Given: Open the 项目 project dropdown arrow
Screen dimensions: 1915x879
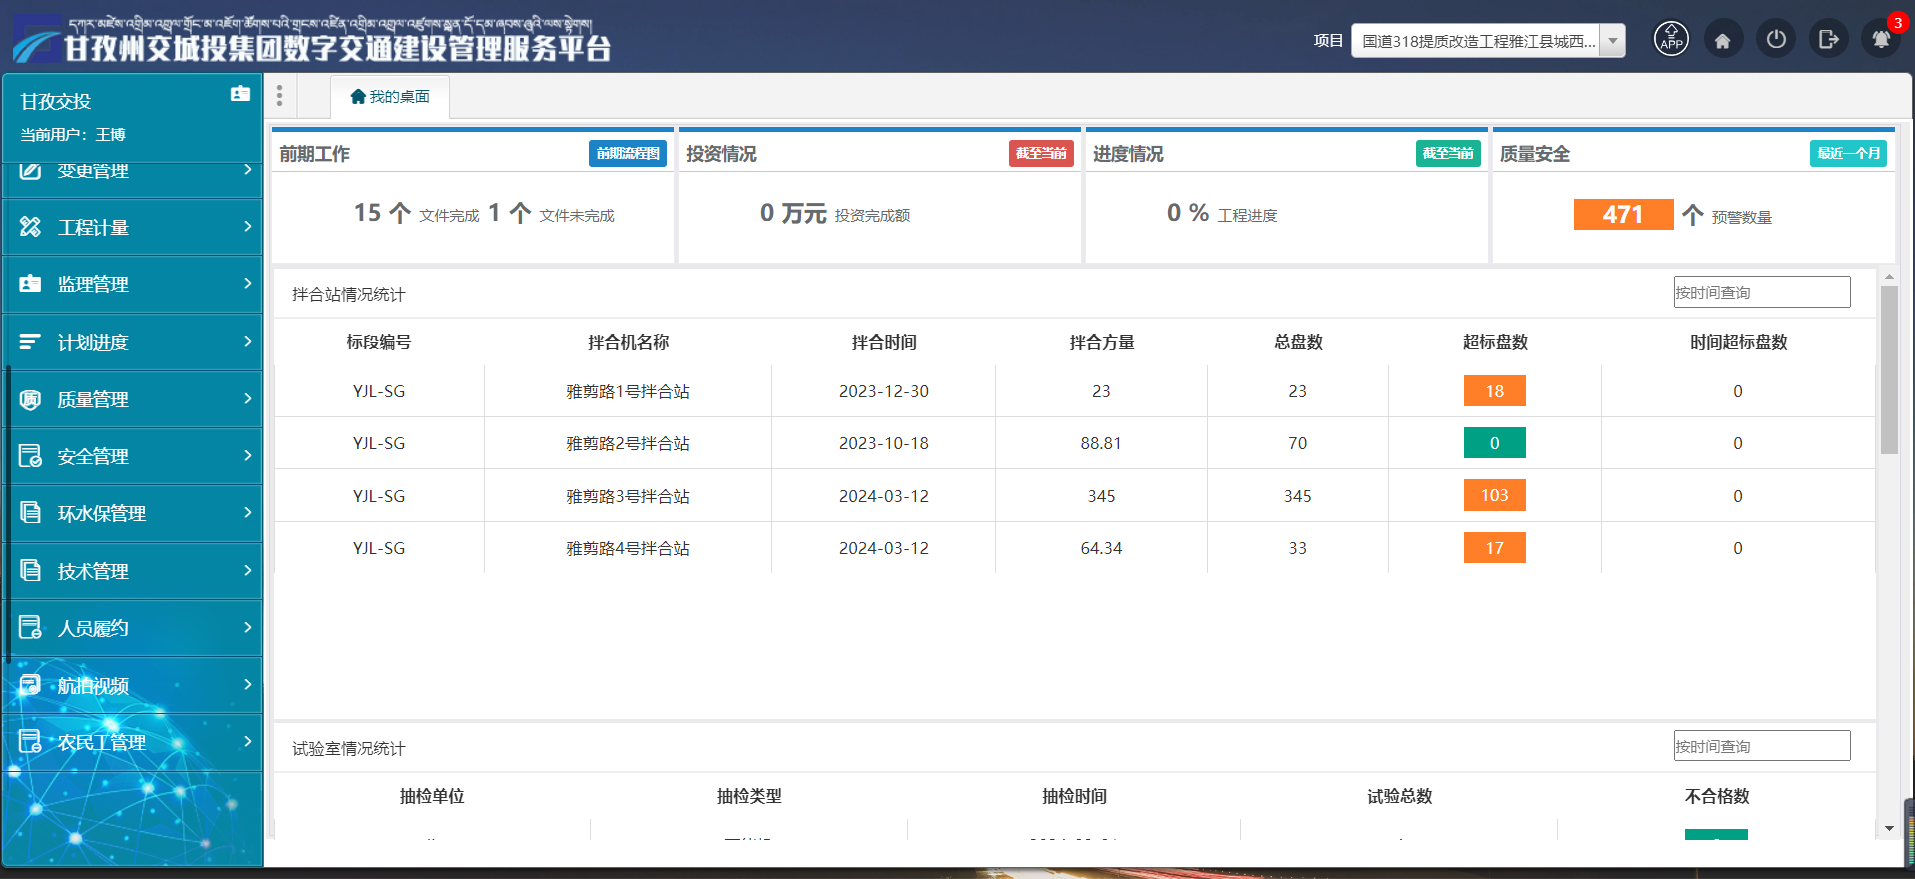Looking at the screenshot, I should pyautogui.click(x=1612, y=41).
